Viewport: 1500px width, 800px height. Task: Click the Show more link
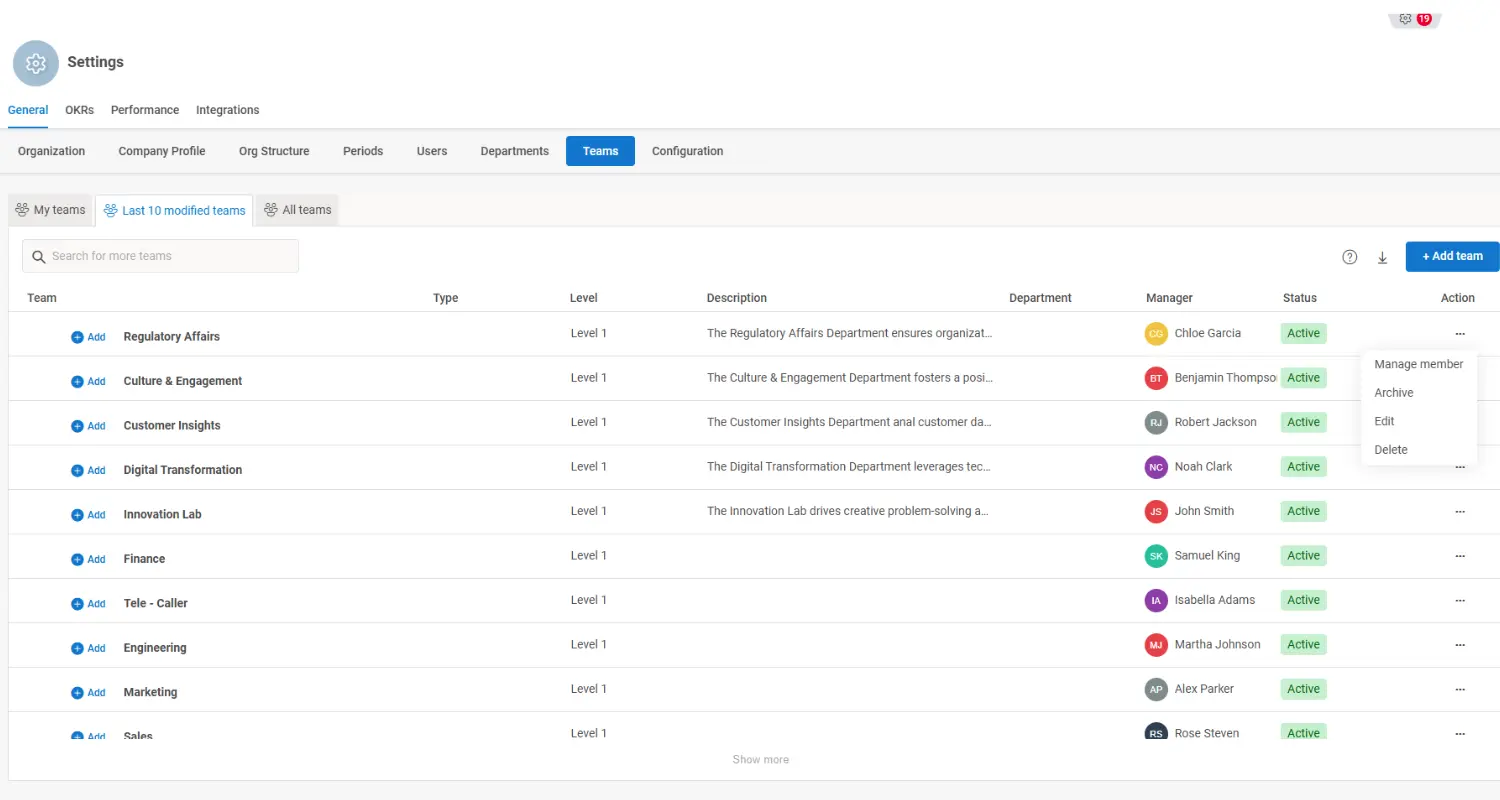(x=760, y=760)
